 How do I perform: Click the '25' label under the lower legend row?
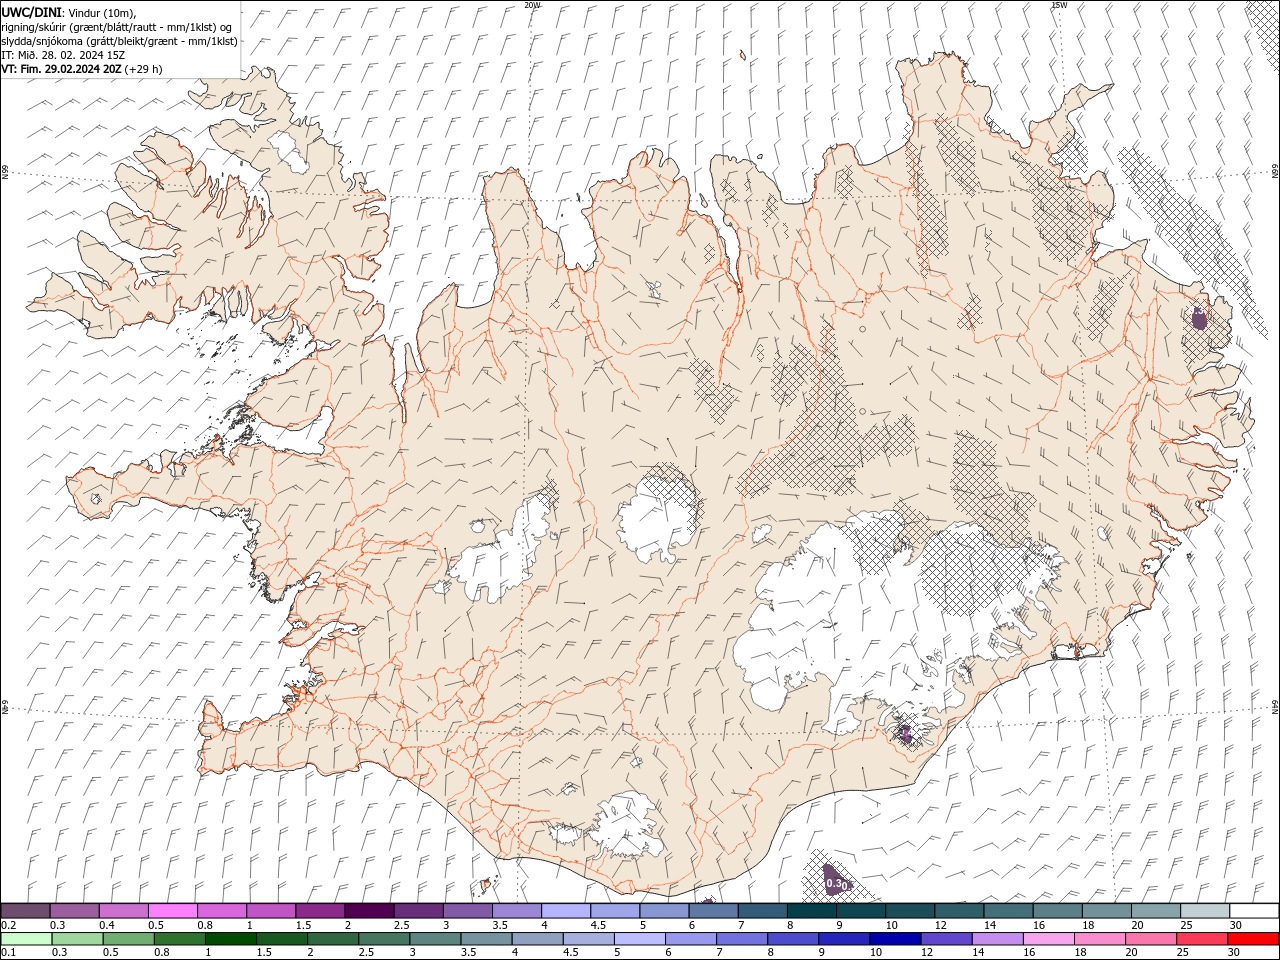pos(1184,953)
